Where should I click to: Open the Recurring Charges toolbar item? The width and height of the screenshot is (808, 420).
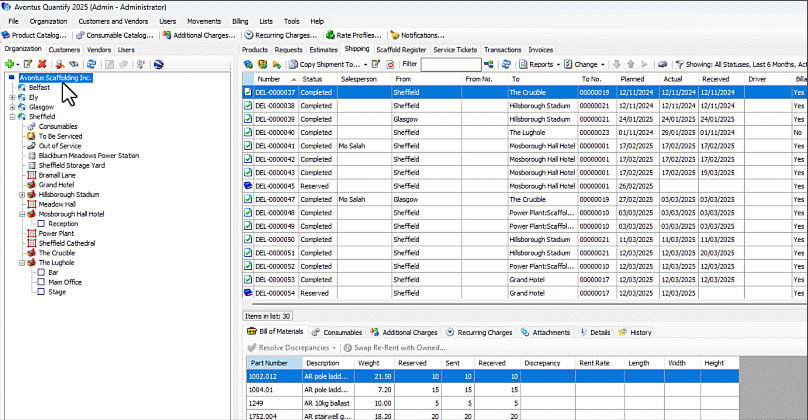278,35
